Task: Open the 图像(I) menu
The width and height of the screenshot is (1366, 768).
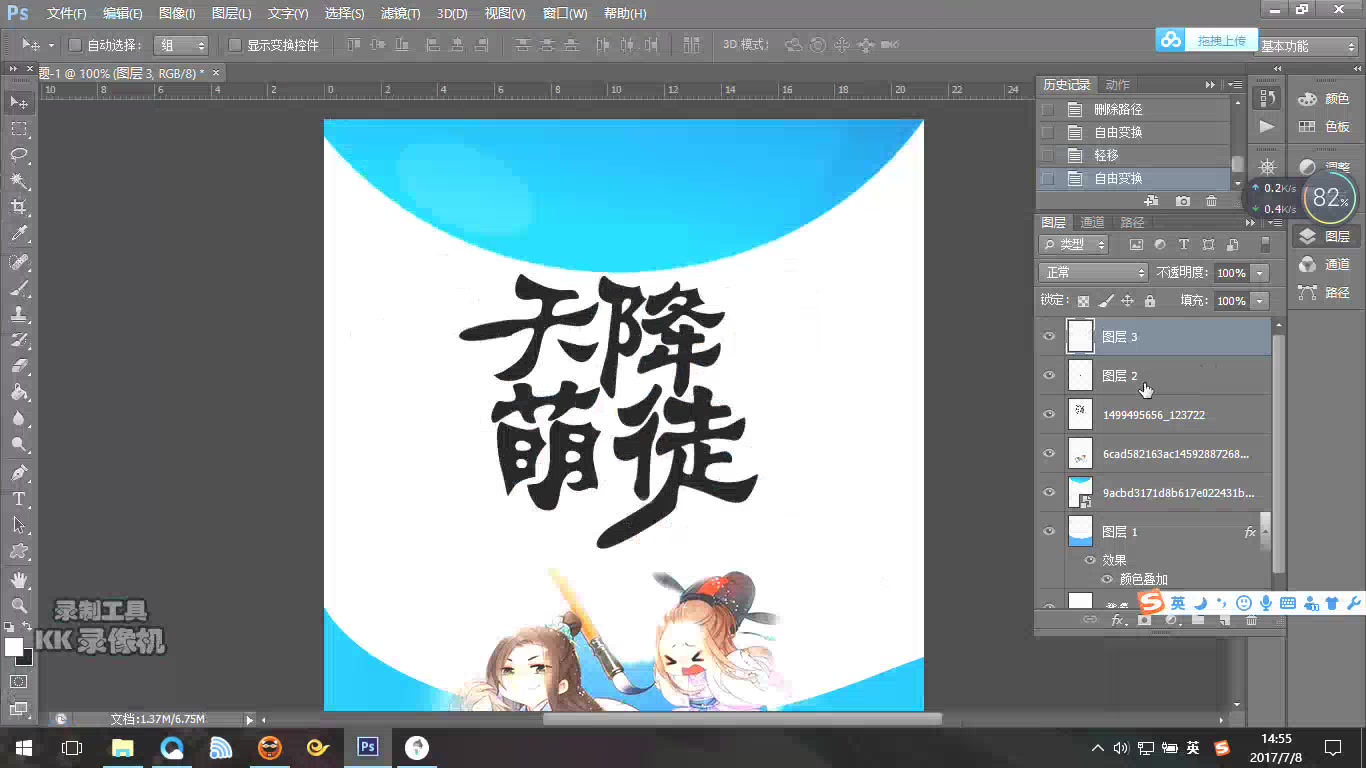Action: 177,14
